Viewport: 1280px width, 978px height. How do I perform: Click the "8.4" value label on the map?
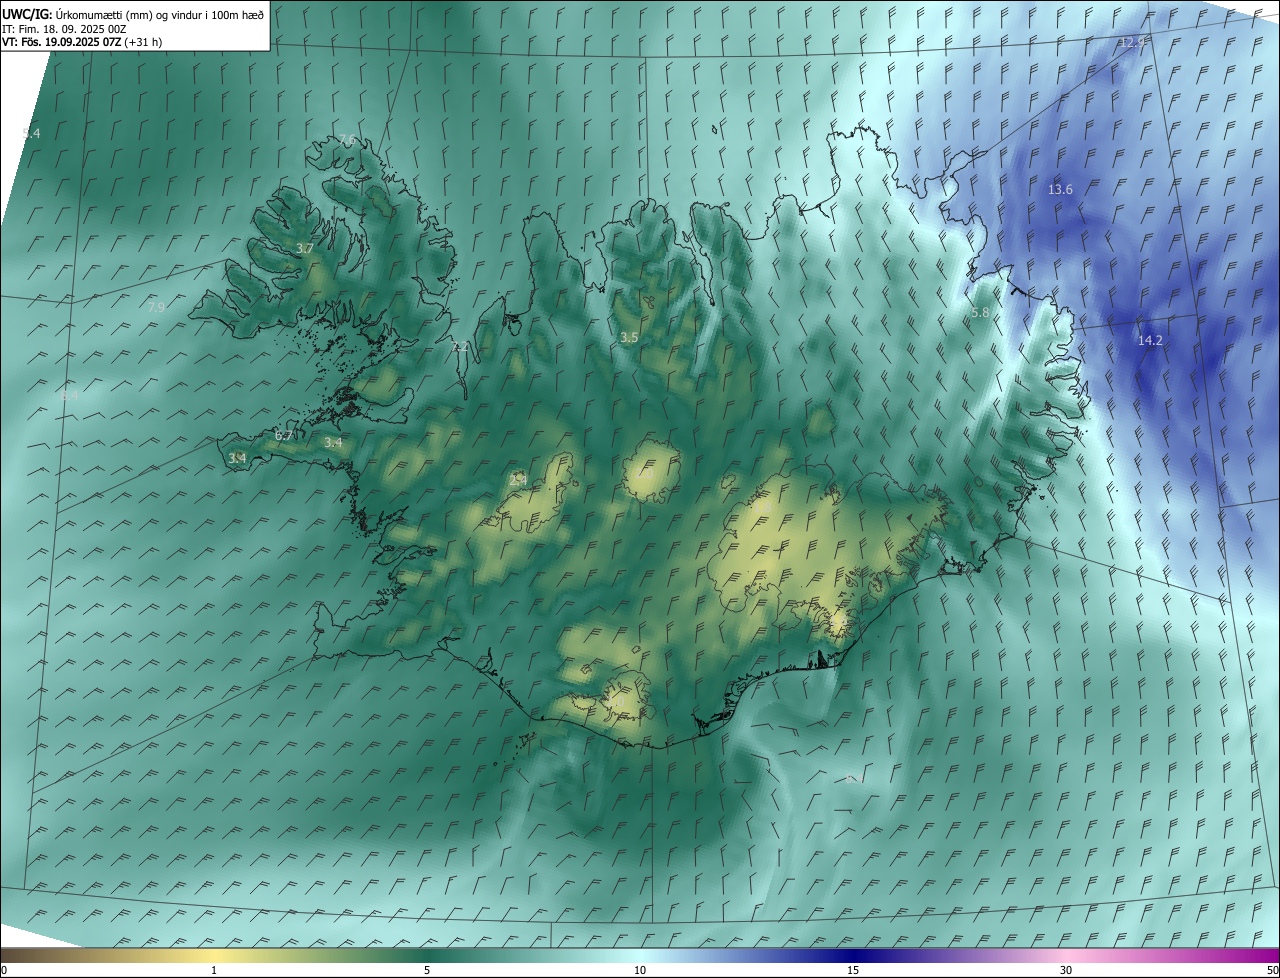coord(69,396)
